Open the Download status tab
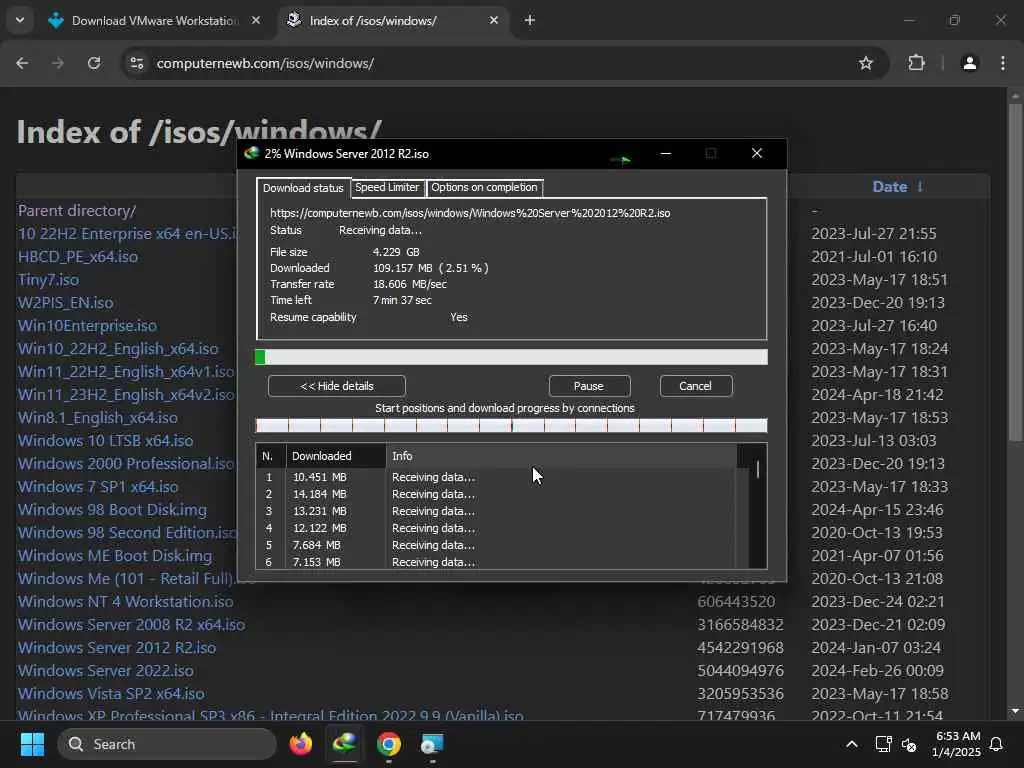 303,188
